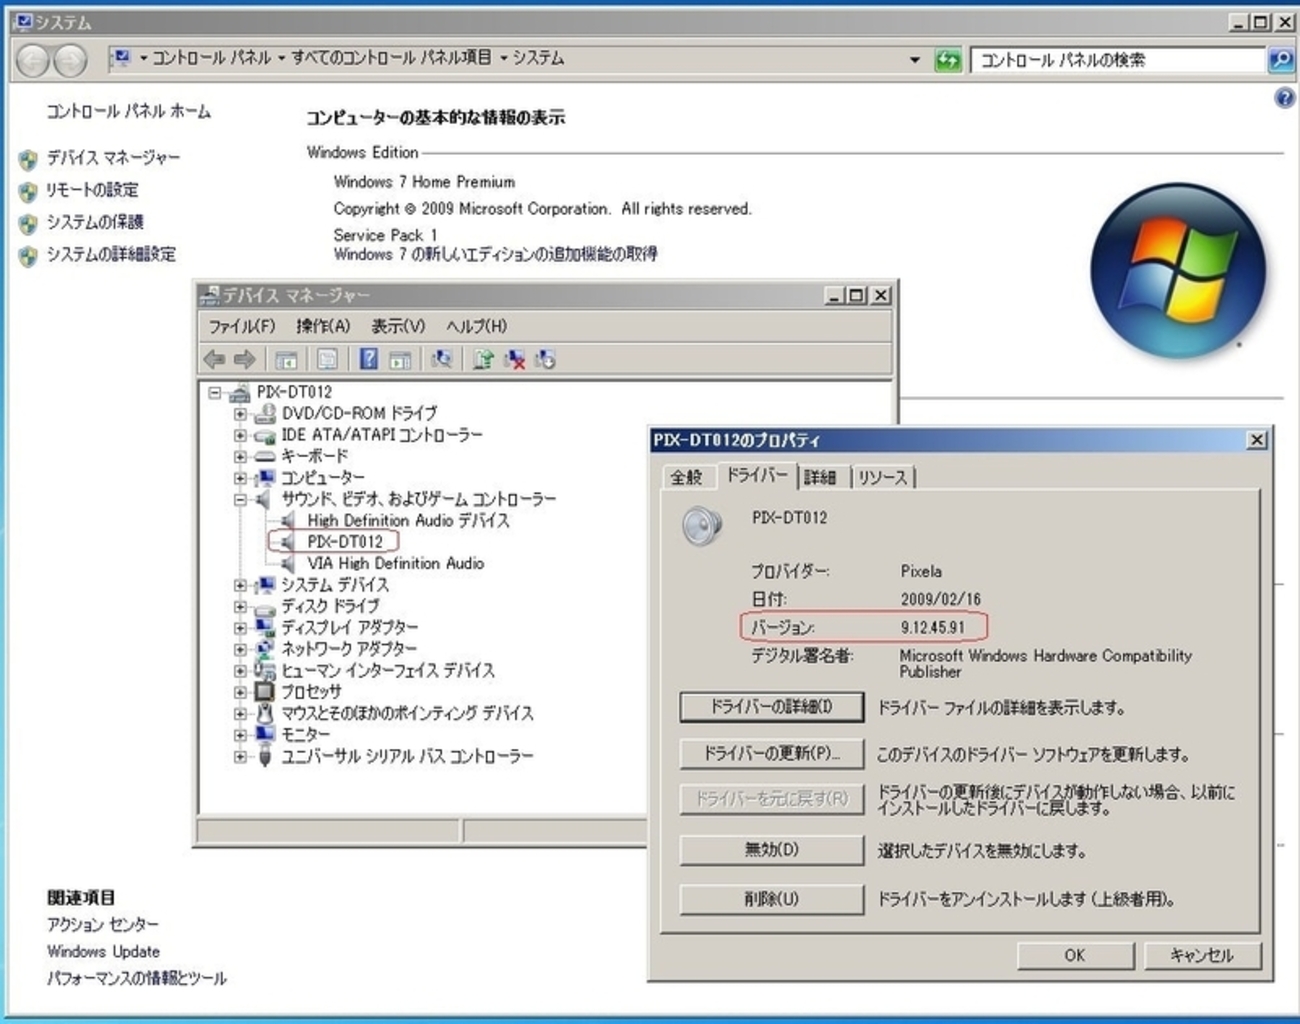The height and width of the screenshot is (1024, 1300).
Task: Click the Disable device icon in toolbar
Action: coord(545,359)
